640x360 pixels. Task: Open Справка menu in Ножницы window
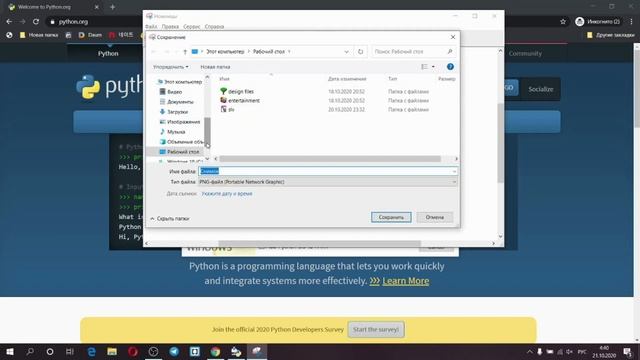214,27
